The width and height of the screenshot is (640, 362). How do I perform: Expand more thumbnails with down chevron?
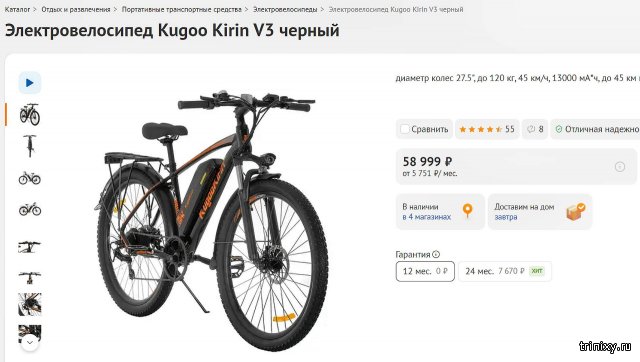pos(30,342)
